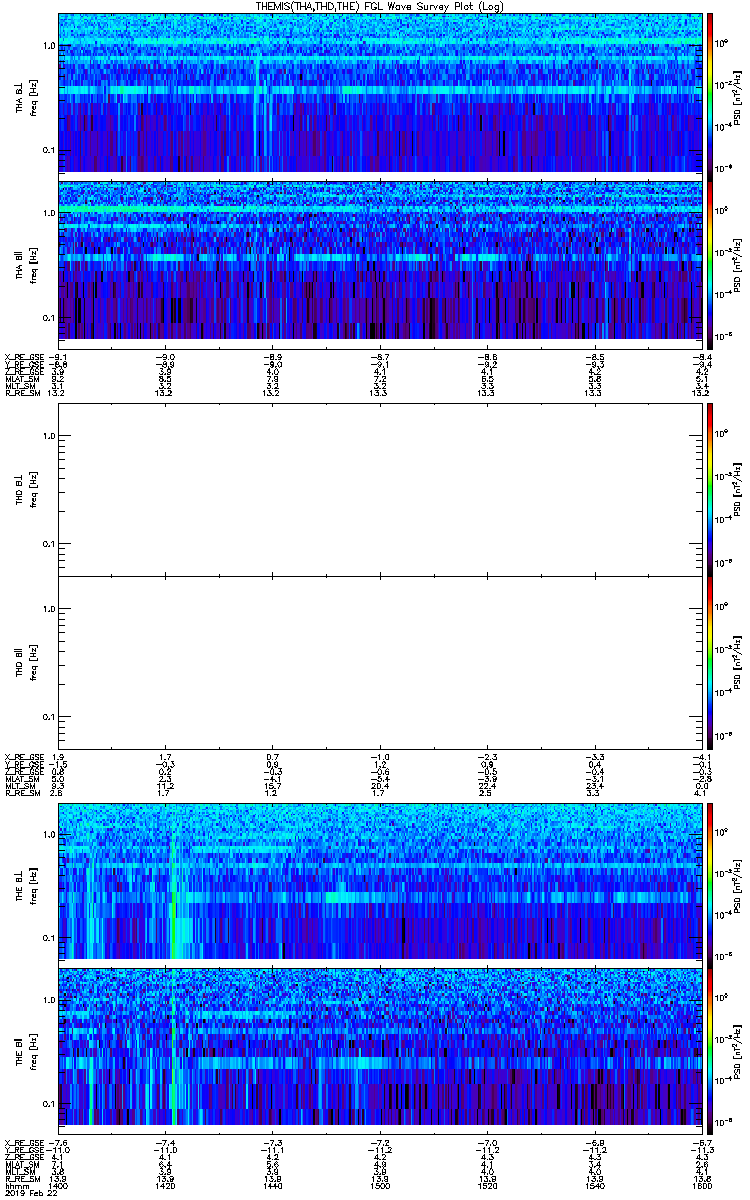Screen dimensions: 750x1200
Task: Click the 1.0 frequency tick of THD B-perpendicular panel
Action: (x=49, y=436)
